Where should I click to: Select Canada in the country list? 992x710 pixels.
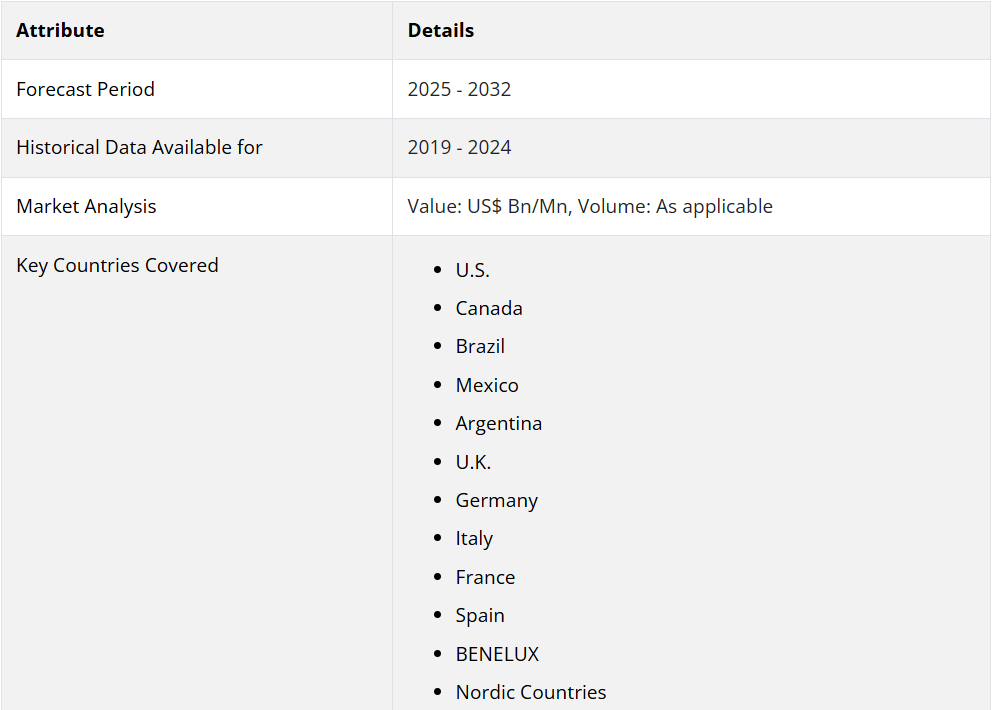tap(489, 308)
